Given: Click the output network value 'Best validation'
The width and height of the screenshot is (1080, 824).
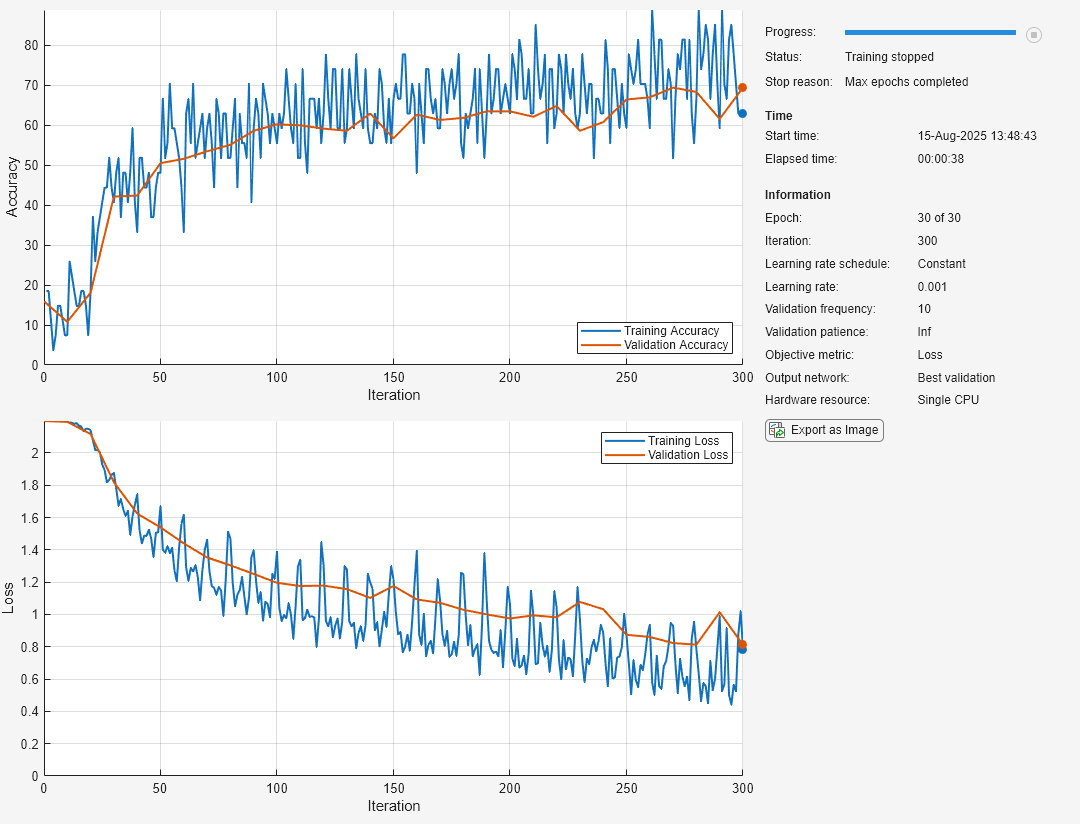Looking at the screenshot, I should (x=956, y=378).
